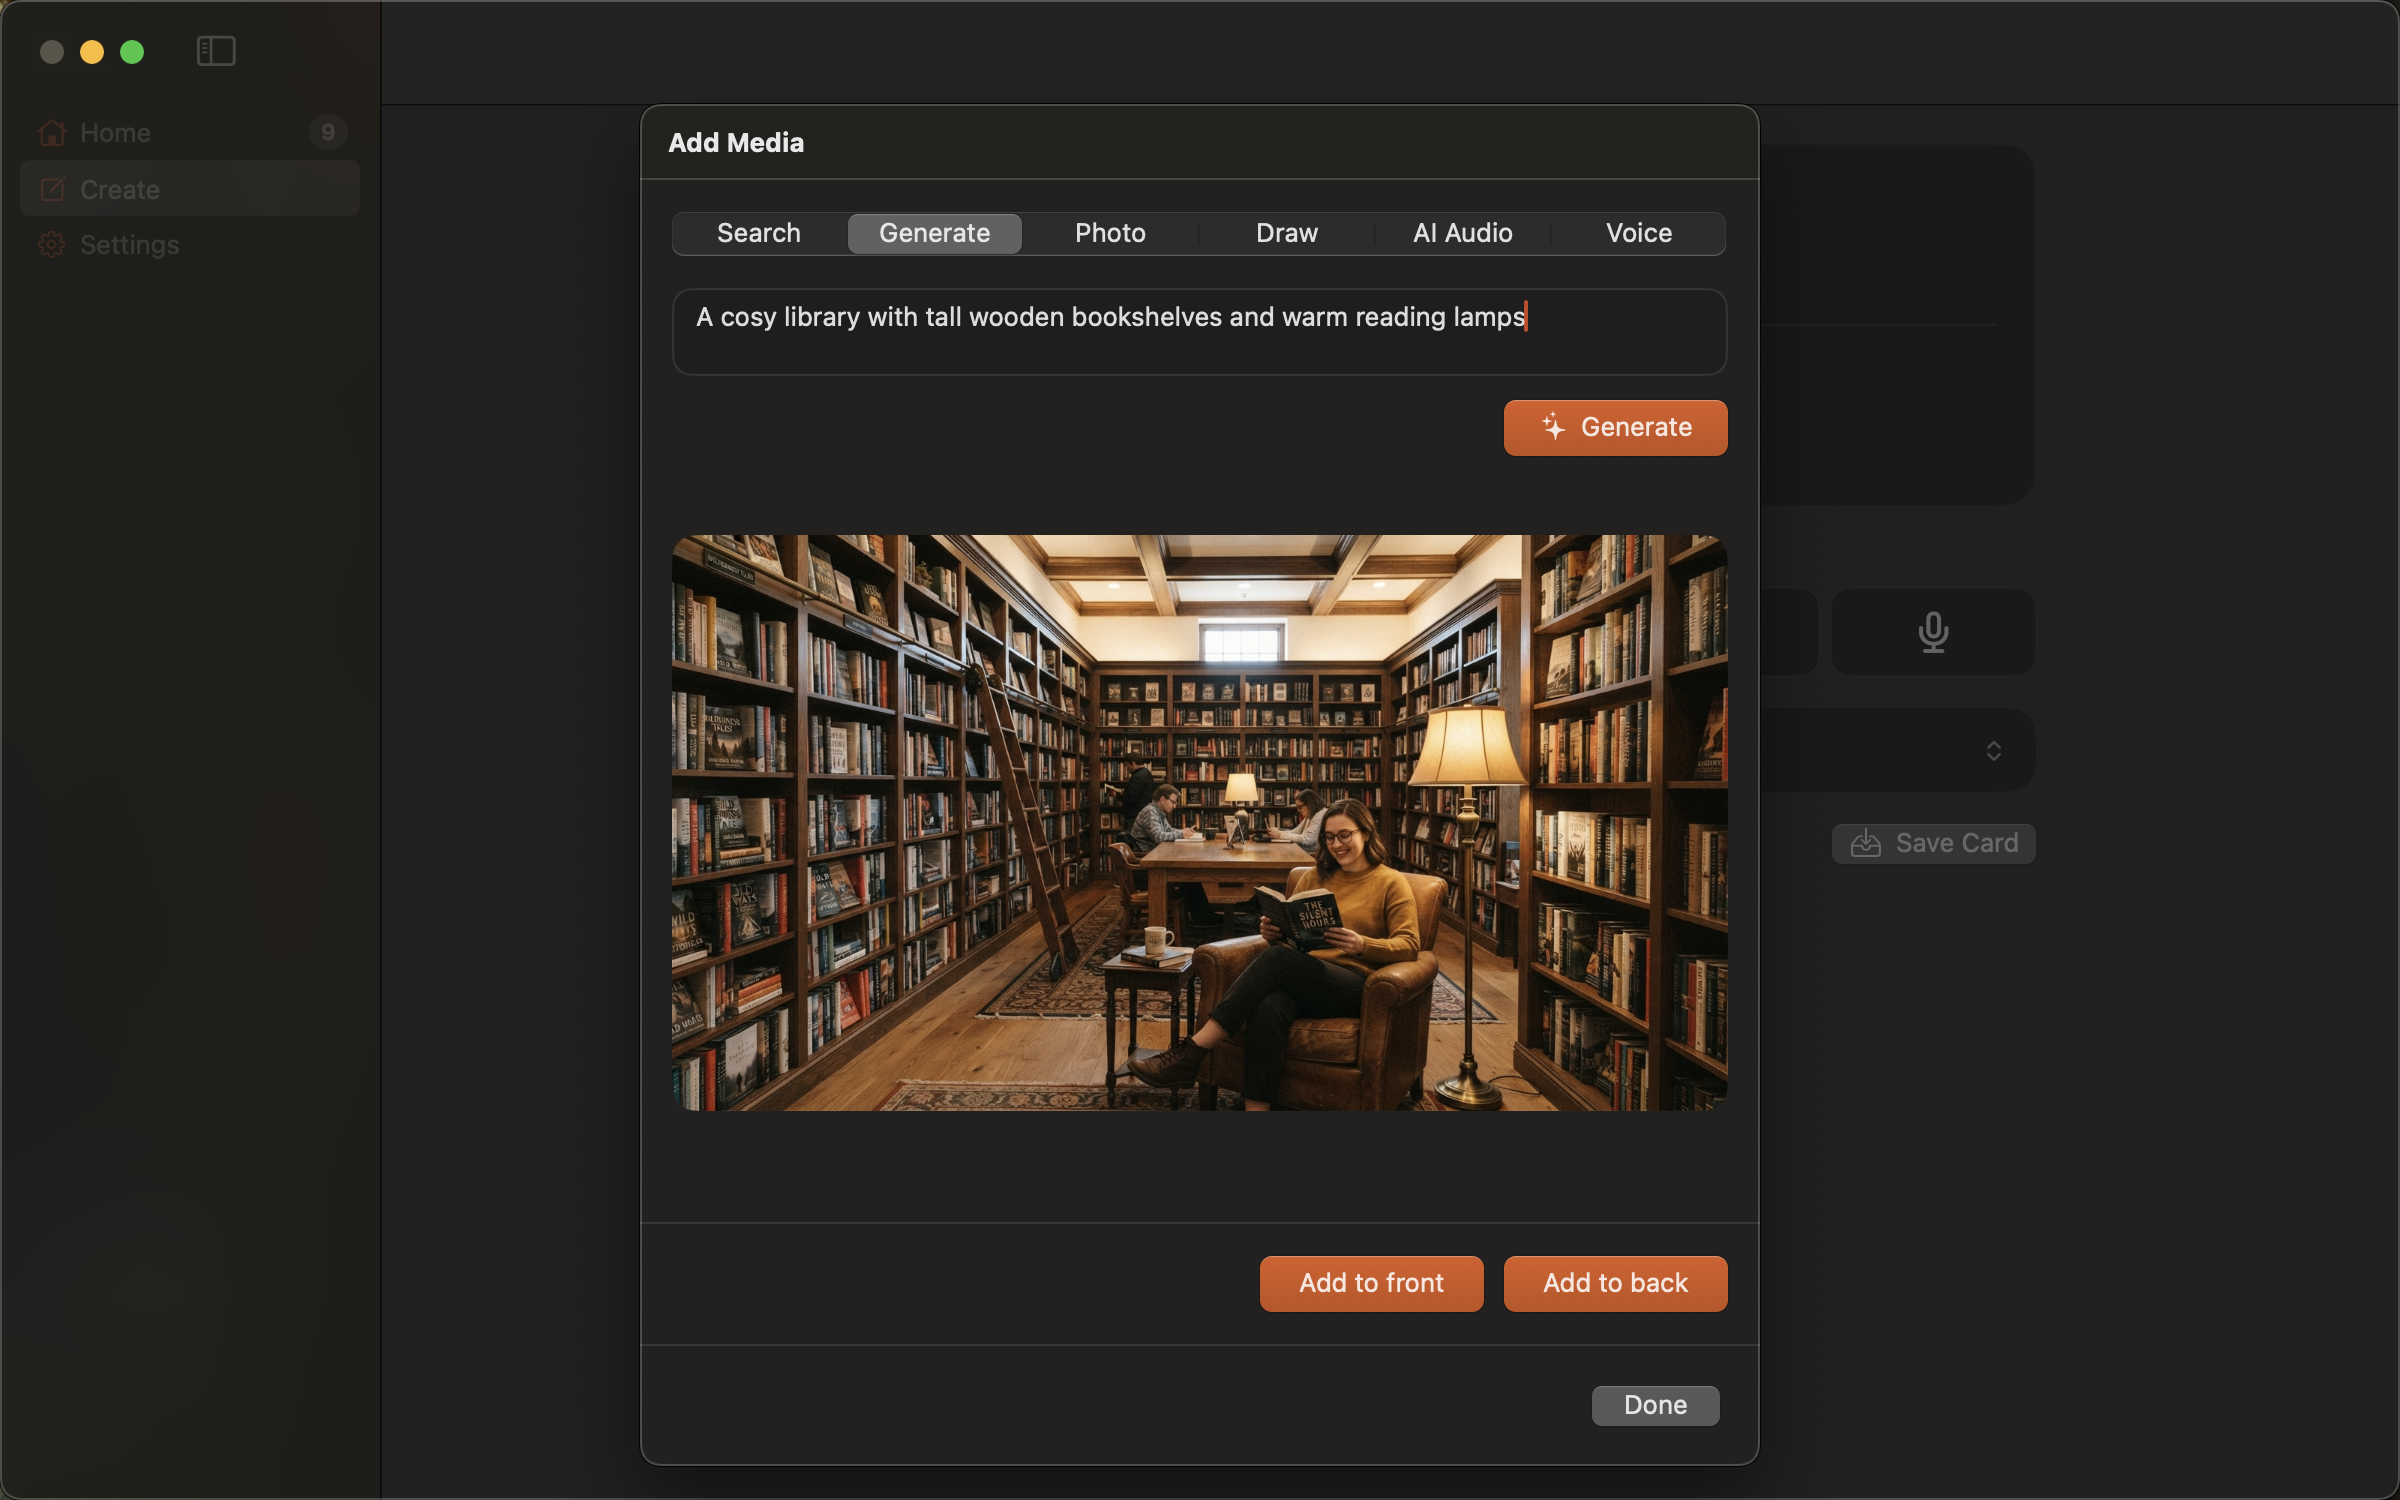The image size is (2400, 1500).
Task: Switch to the Draw tab
Action: click(1286, 233)
